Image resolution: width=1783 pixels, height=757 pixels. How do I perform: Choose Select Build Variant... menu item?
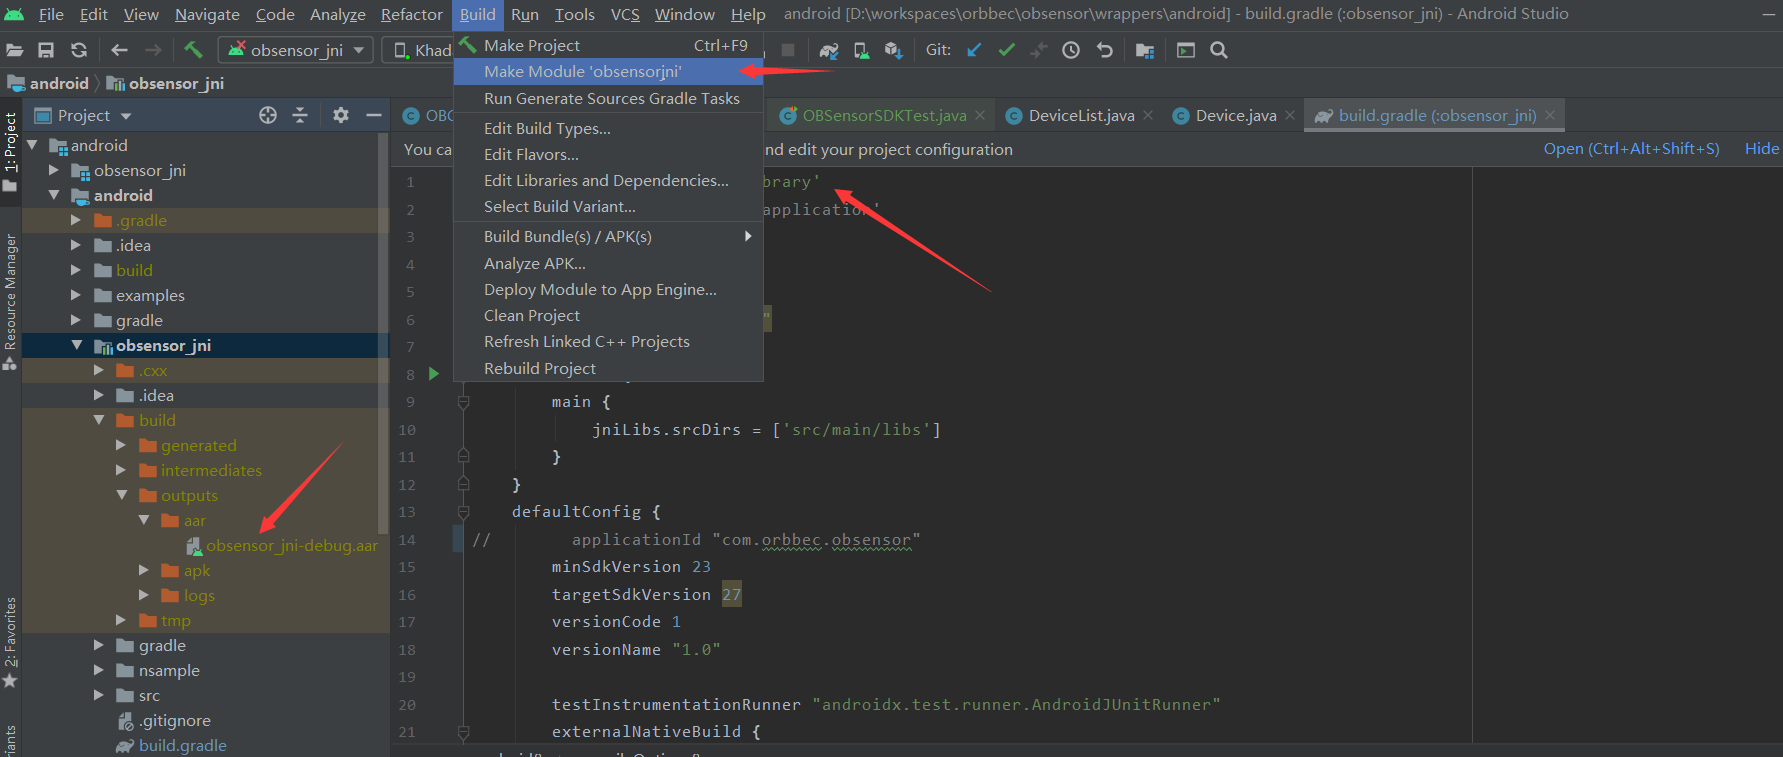(608, 206)
